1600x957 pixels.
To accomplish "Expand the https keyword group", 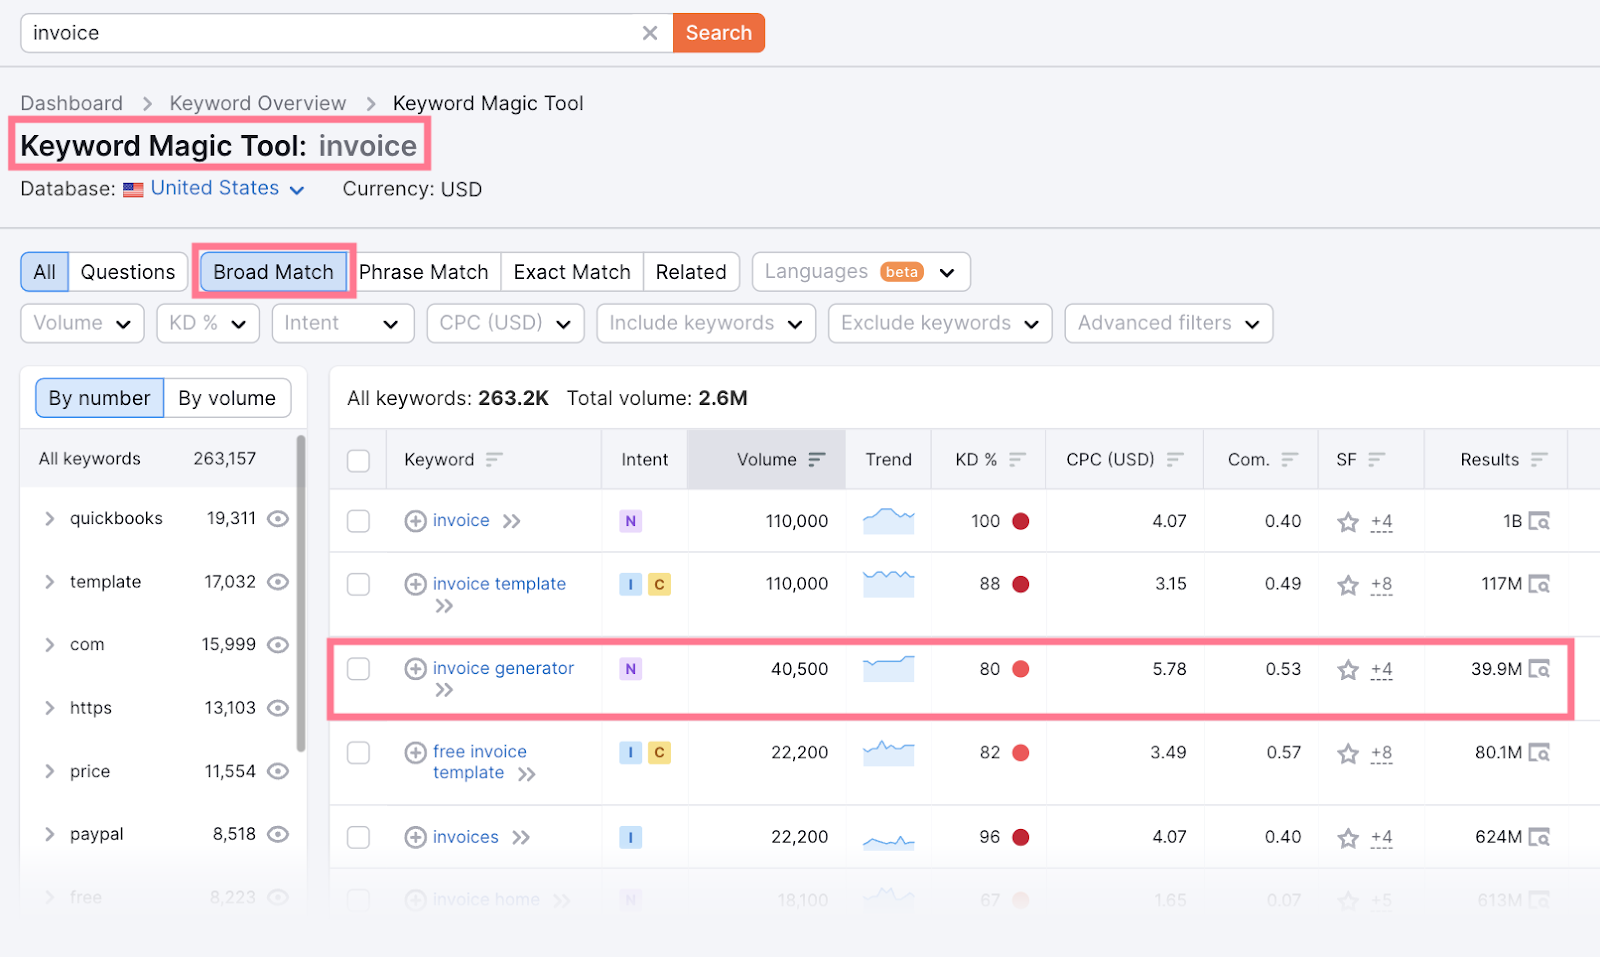I will (49, 708).
